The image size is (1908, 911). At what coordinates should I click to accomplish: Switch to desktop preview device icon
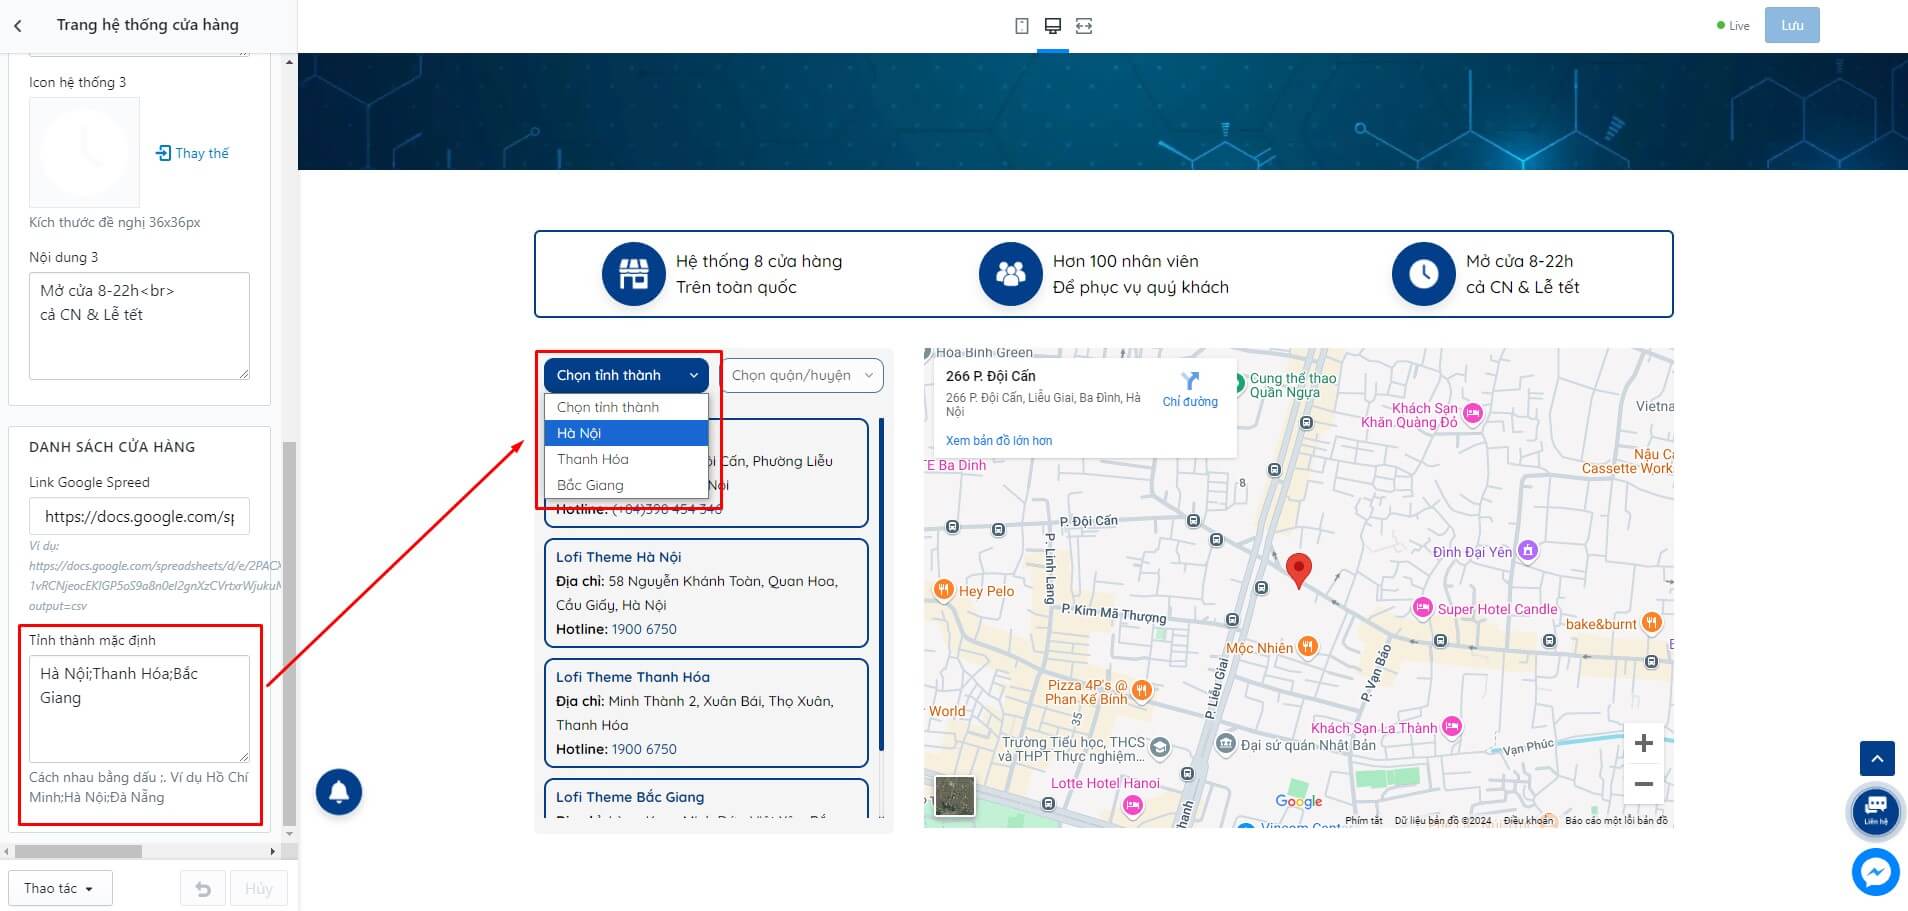[x=1052, y=26]
